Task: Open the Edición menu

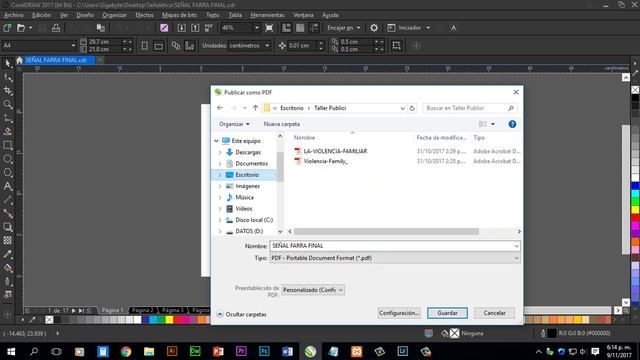Action: (x=42, y=15)
